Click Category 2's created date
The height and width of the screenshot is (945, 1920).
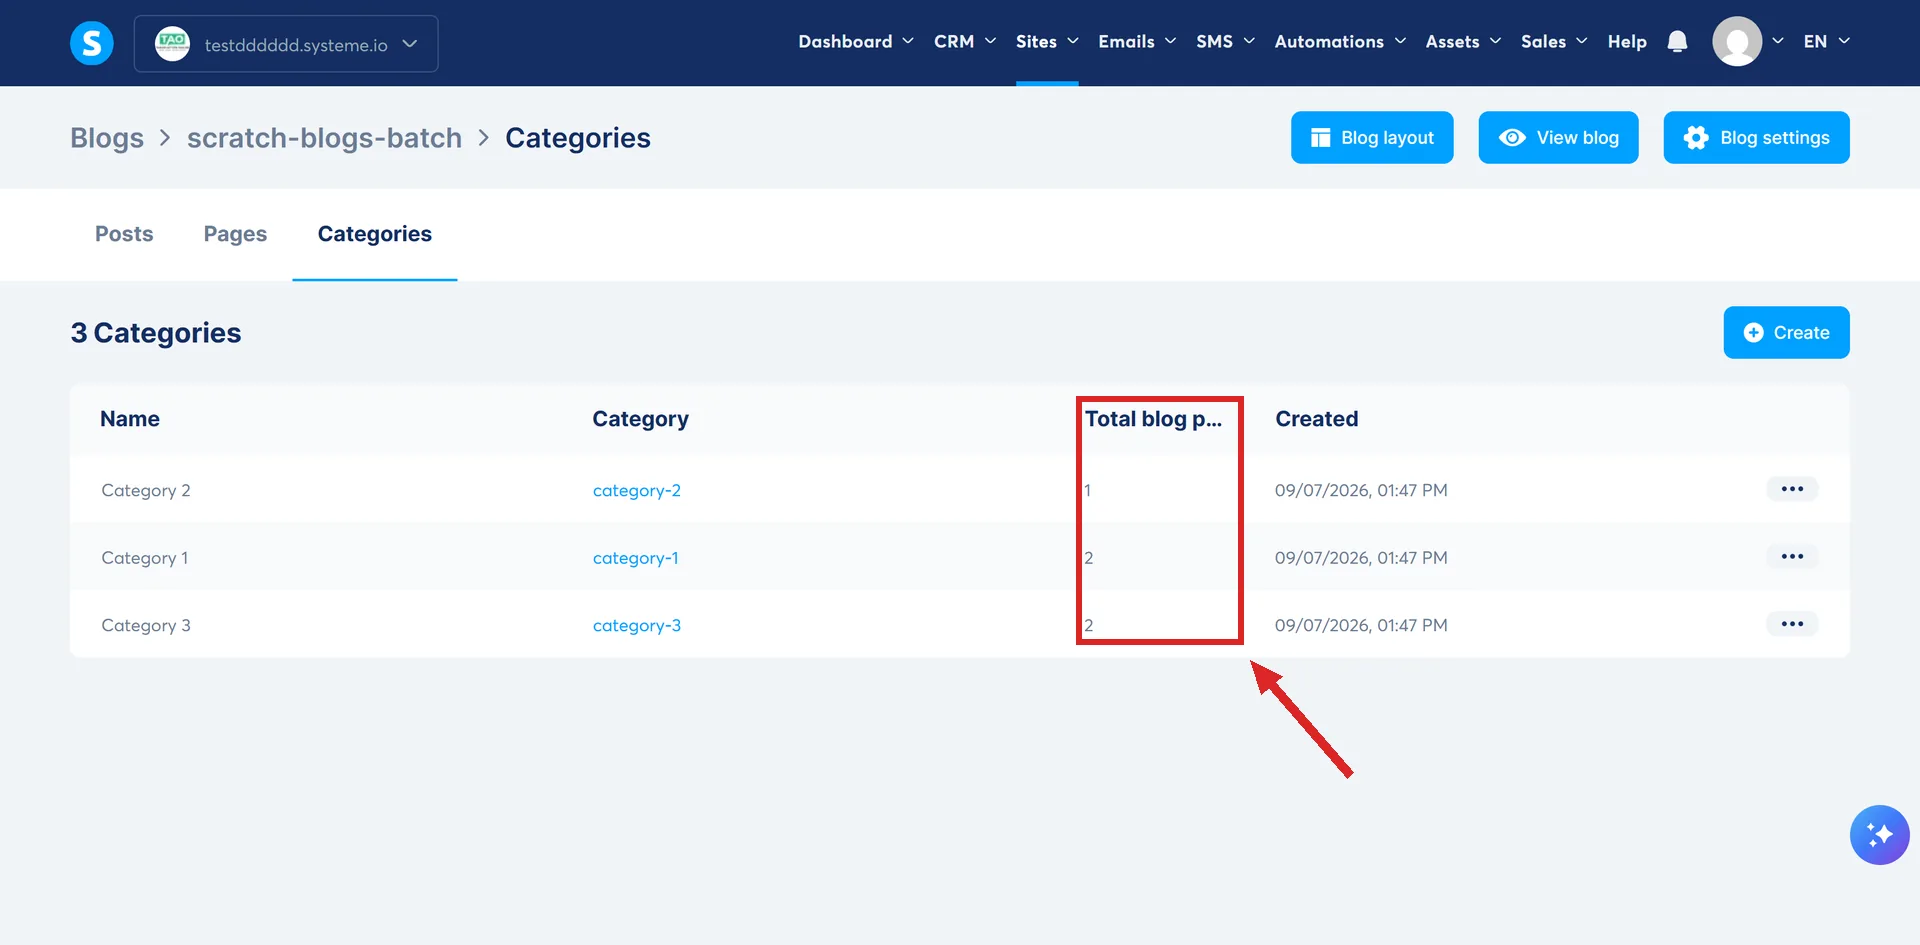1361,490
